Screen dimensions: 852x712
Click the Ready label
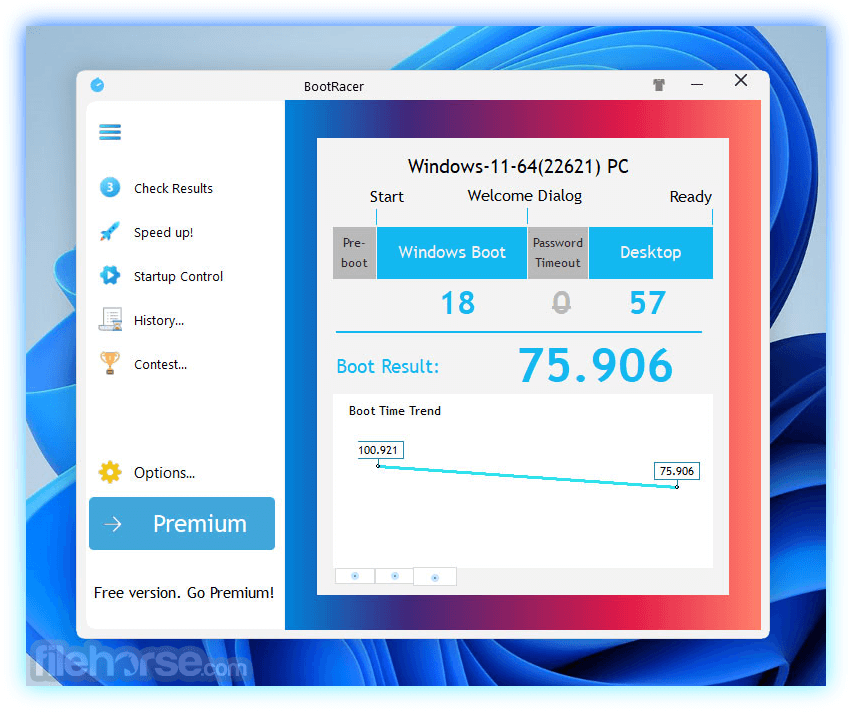pos(690,197)
